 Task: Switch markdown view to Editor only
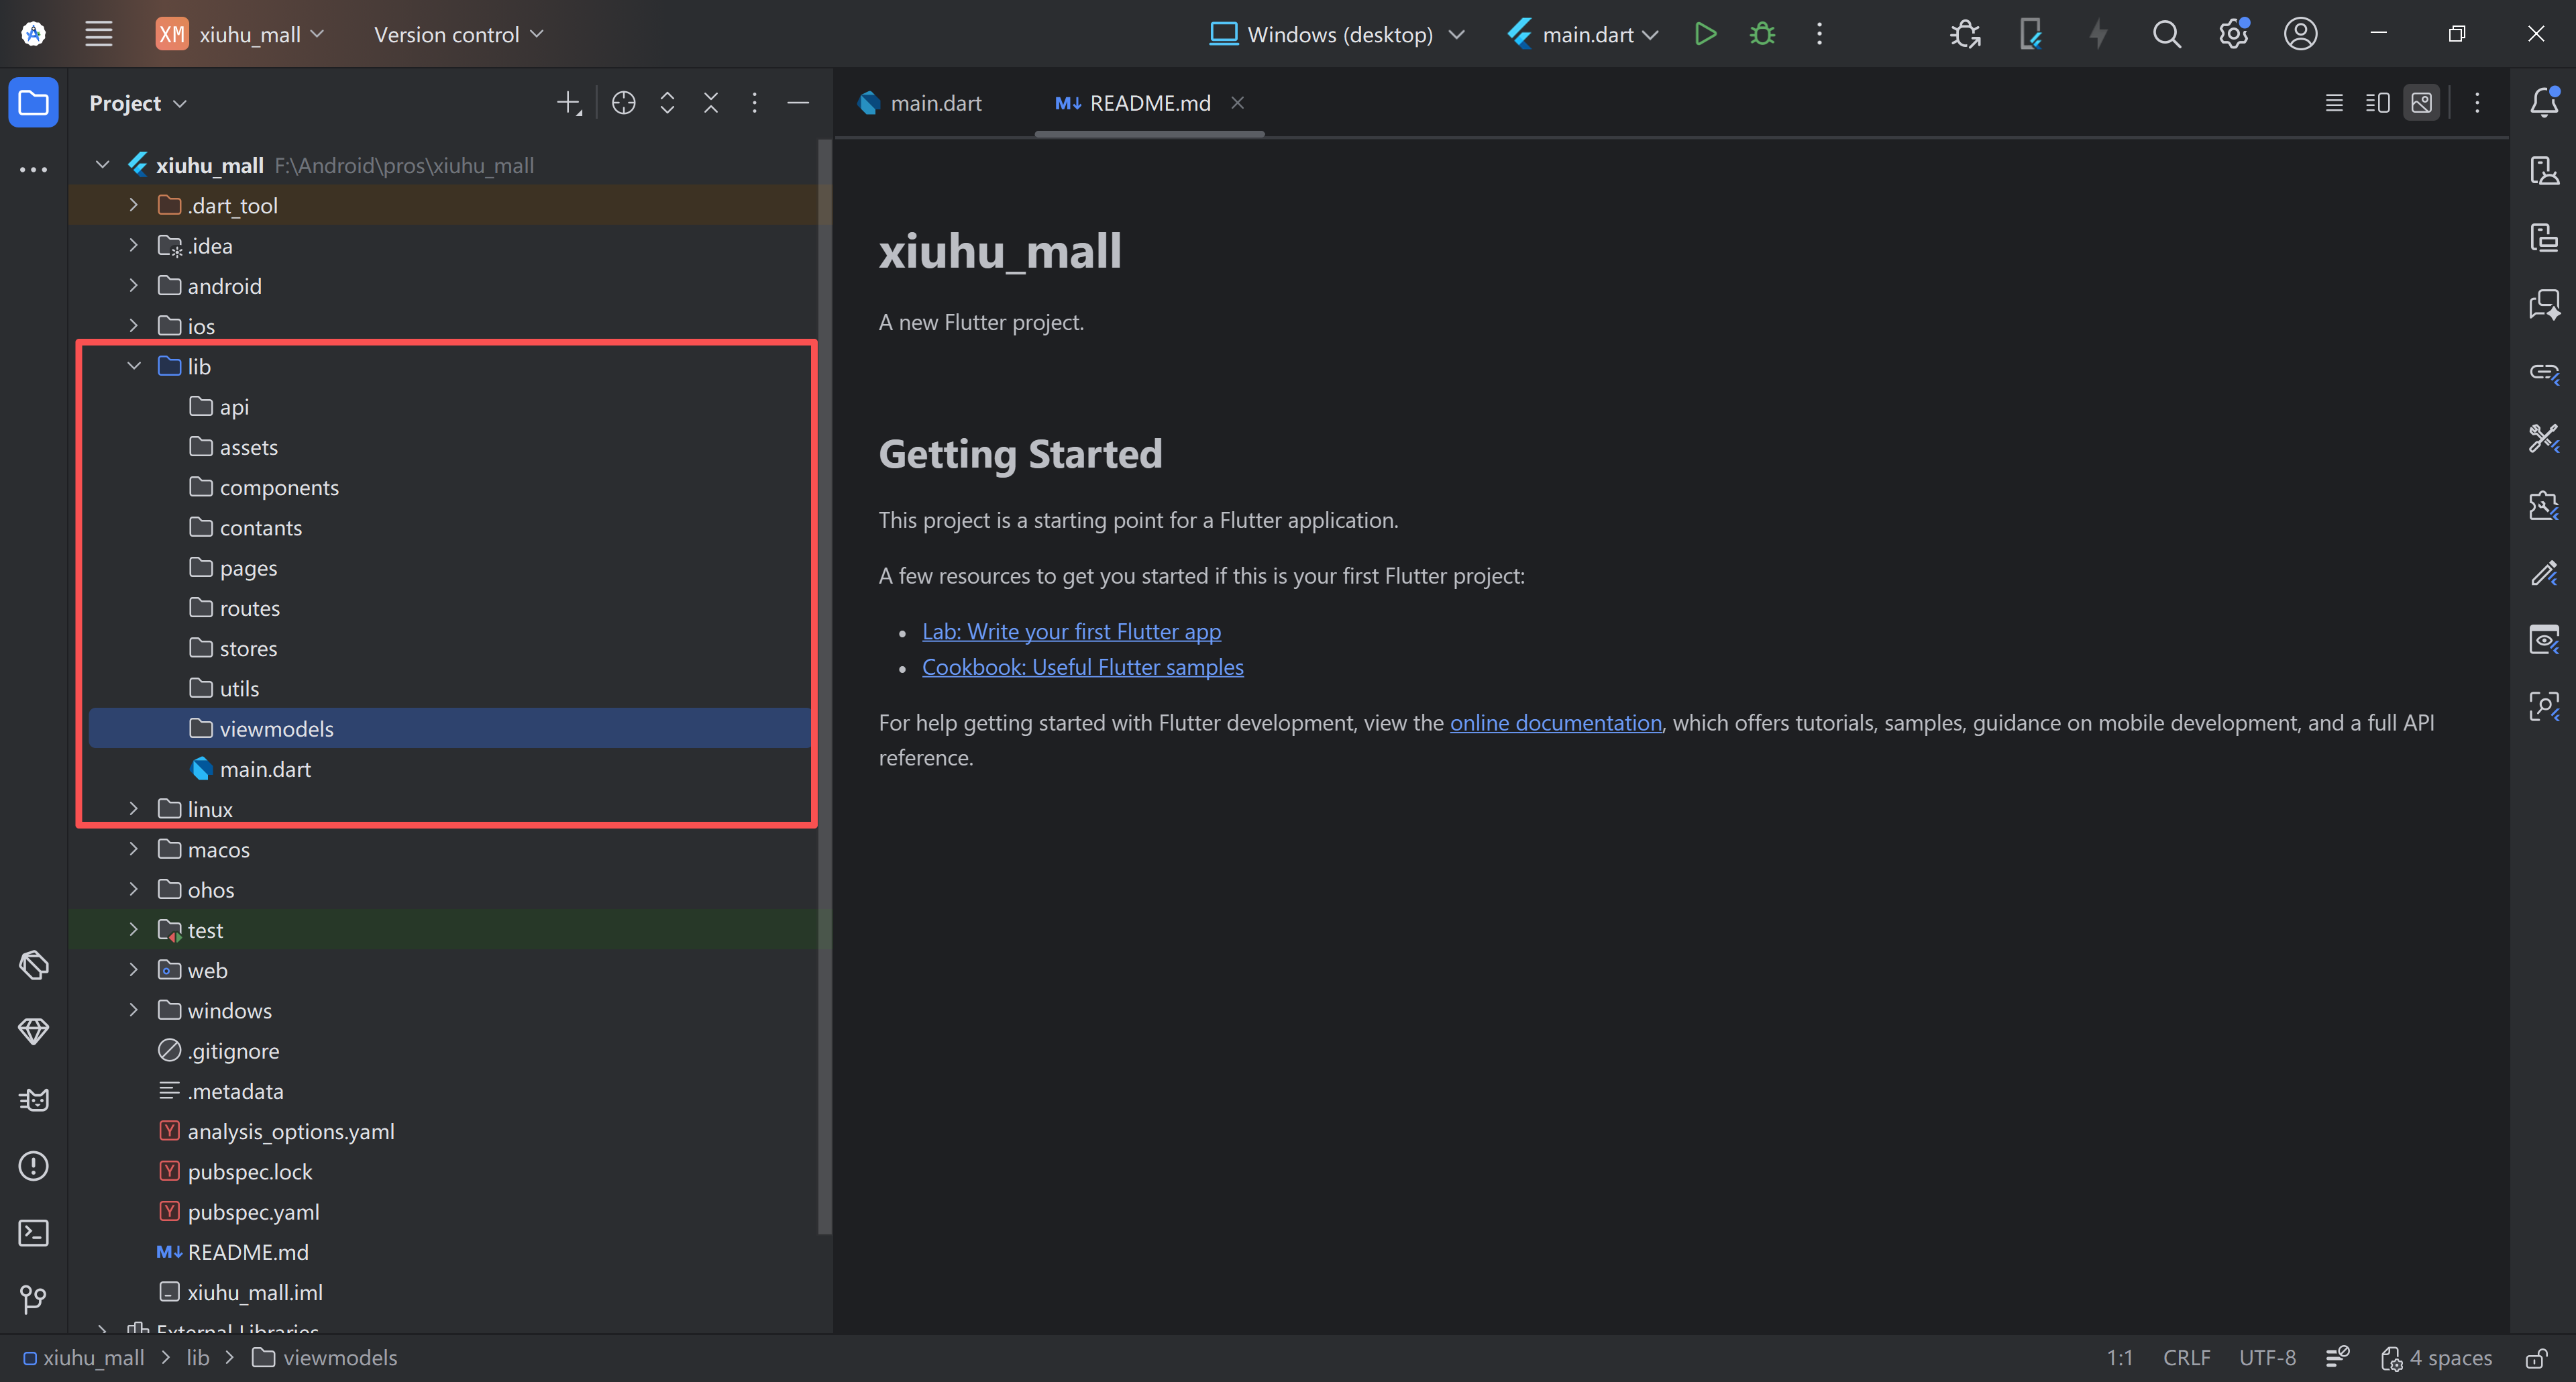click(2334, 103)
